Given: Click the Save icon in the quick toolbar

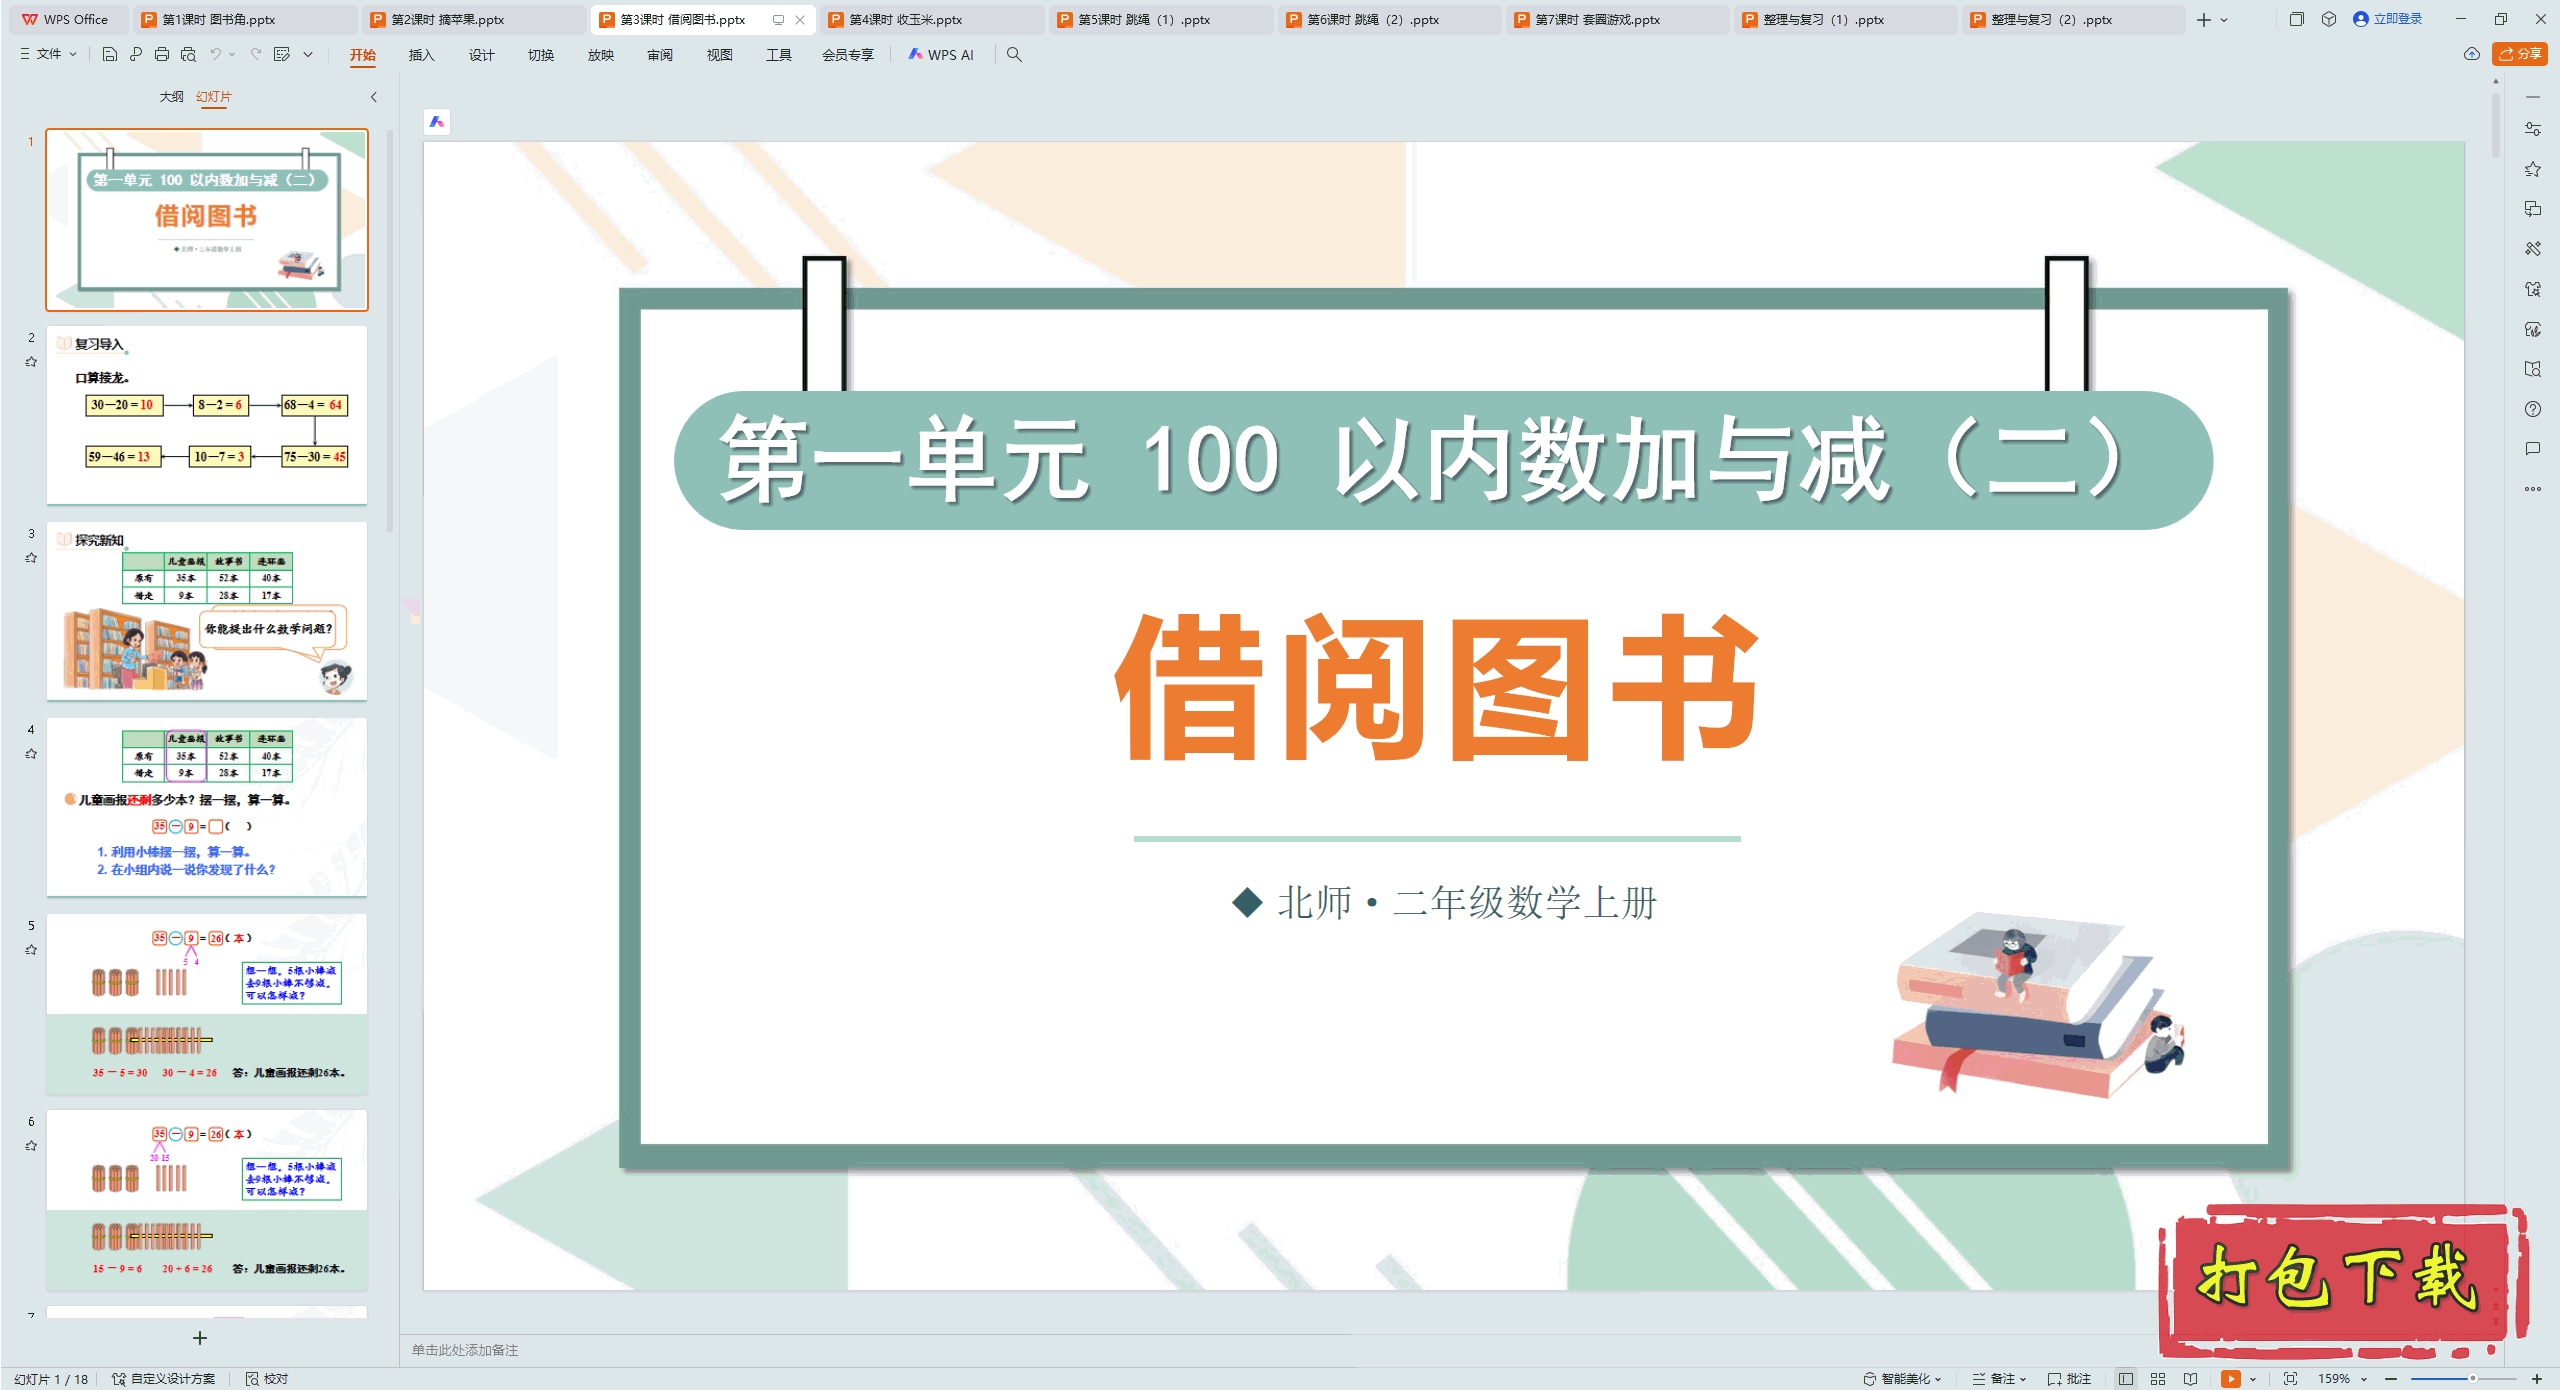Looking at the screenshot, I should pyautogui.click(x=110, y=55).
